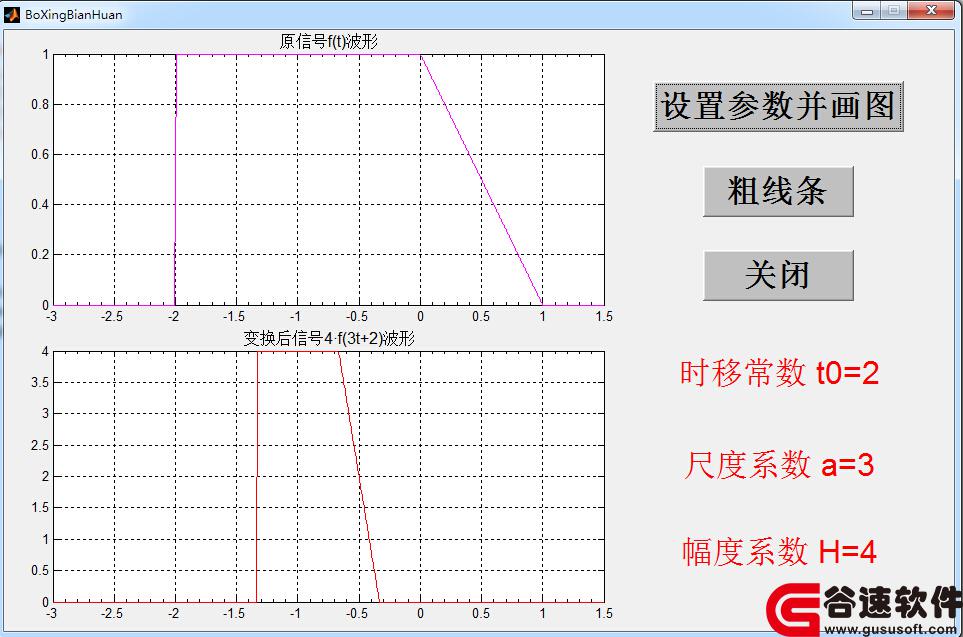Click the MATLAB icon in title bar
The width and height of the screenshot is (963, 637).
point(12,14)
